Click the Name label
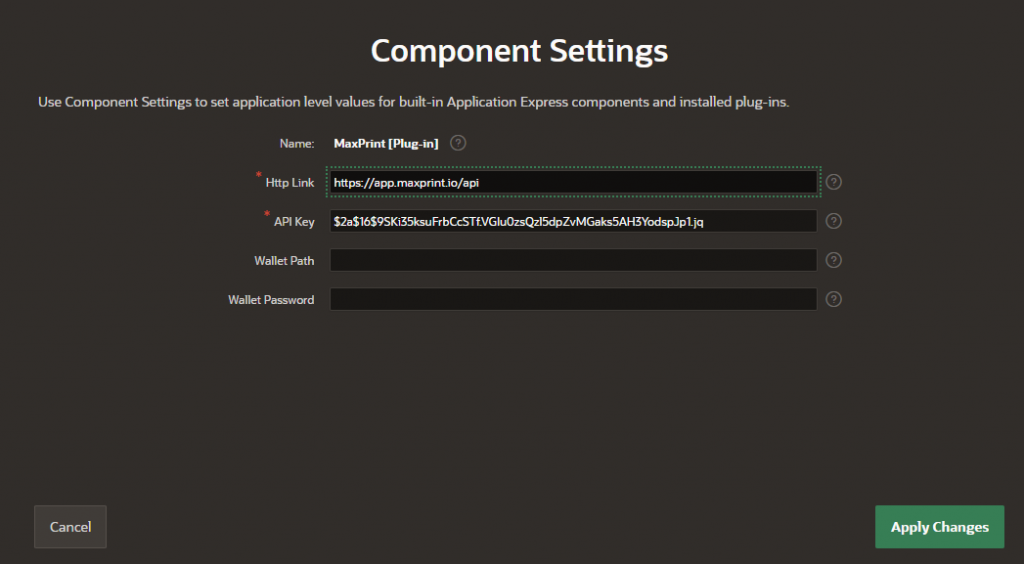 tap(297, 144)
